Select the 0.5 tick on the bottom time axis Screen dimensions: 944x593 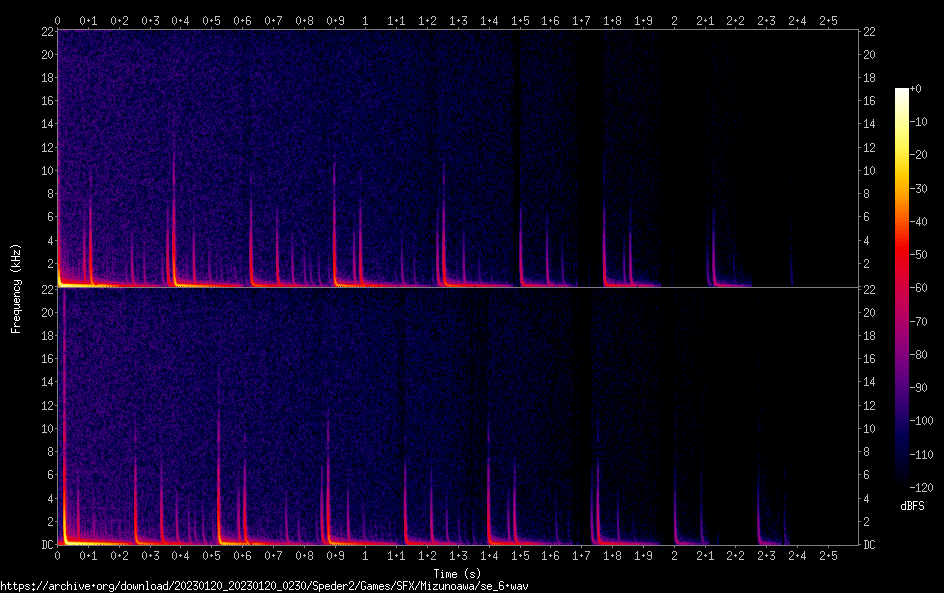tap(211, 555)
